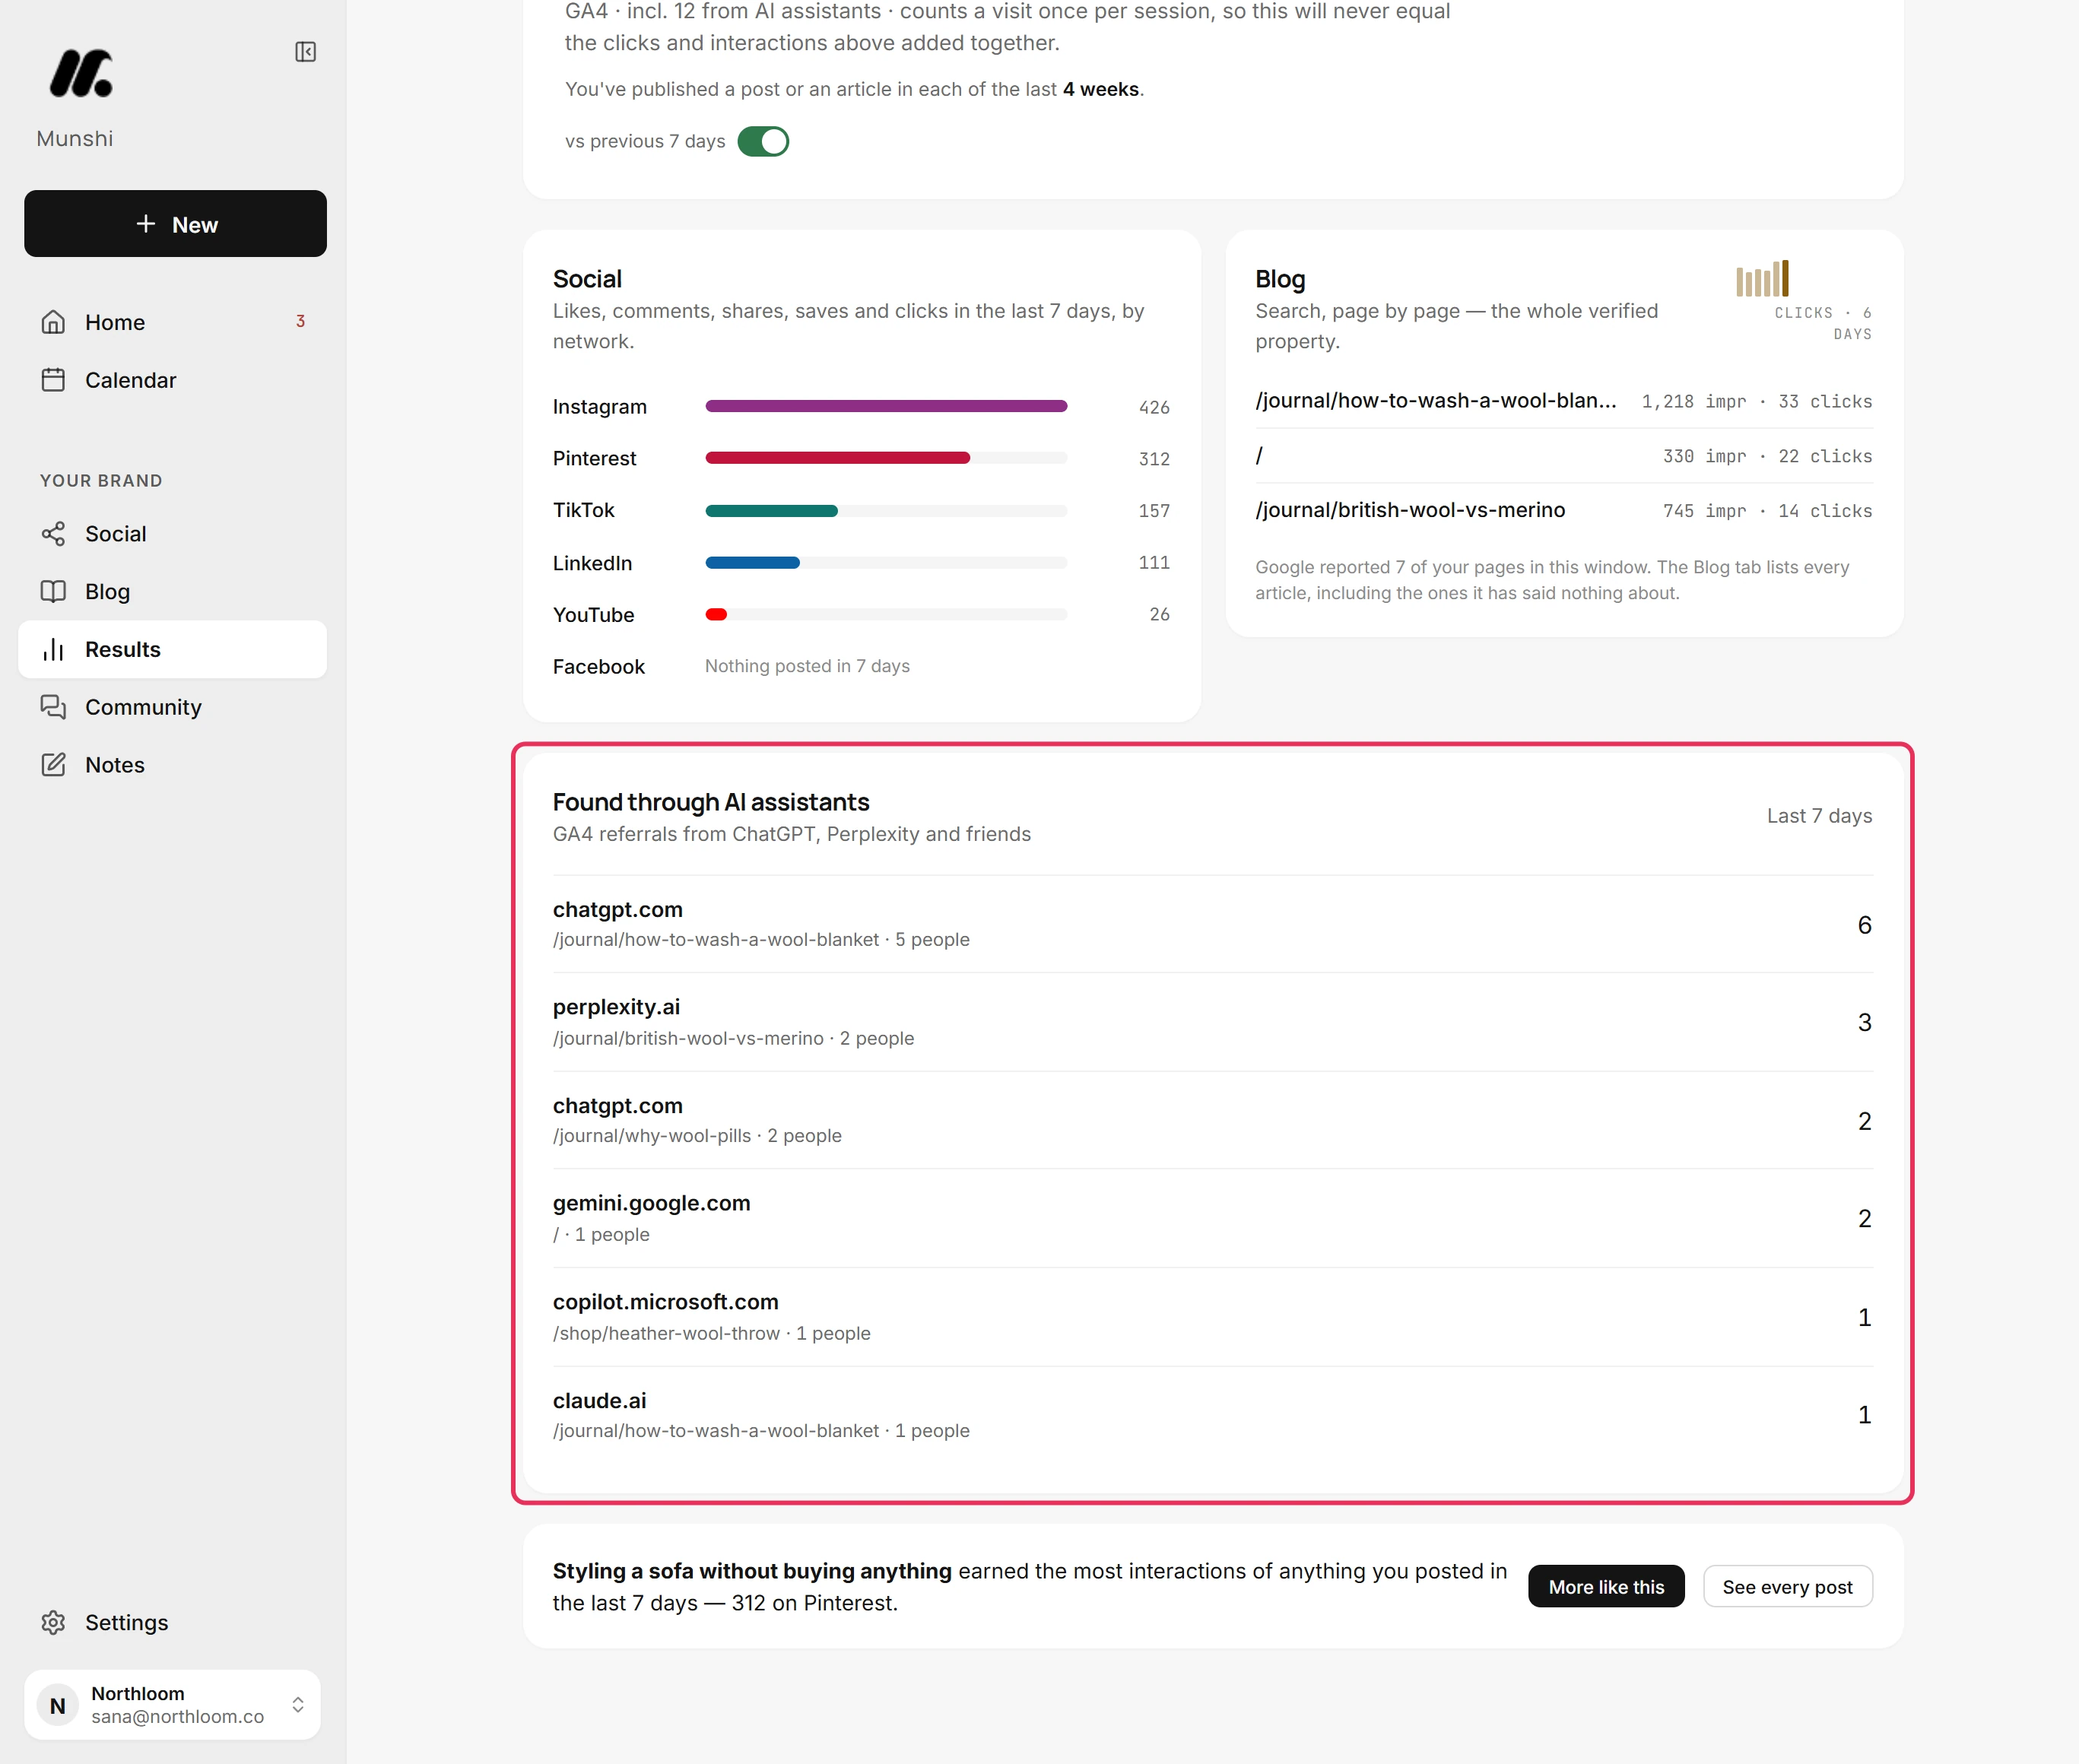Click the Pinterest count 312
The image size is (2079, 1764).
tap(1154, 459)
